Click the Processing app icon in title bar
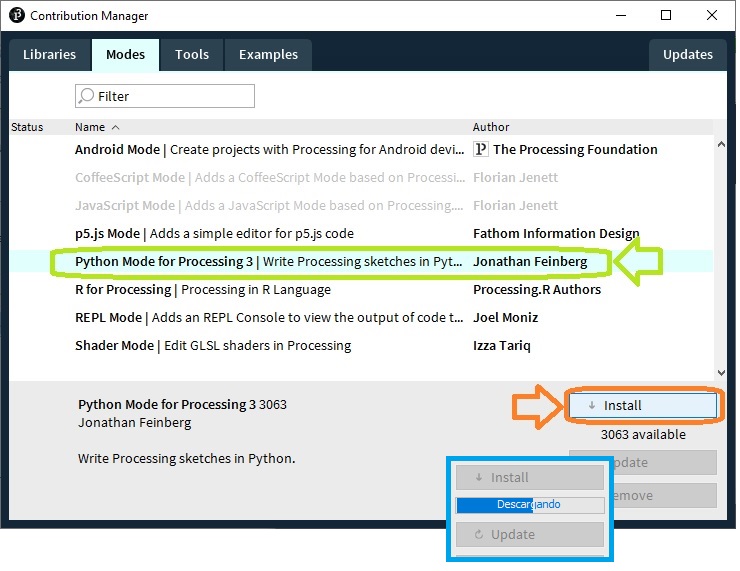Screen dimensions: 740x571 tap(16, 16)
